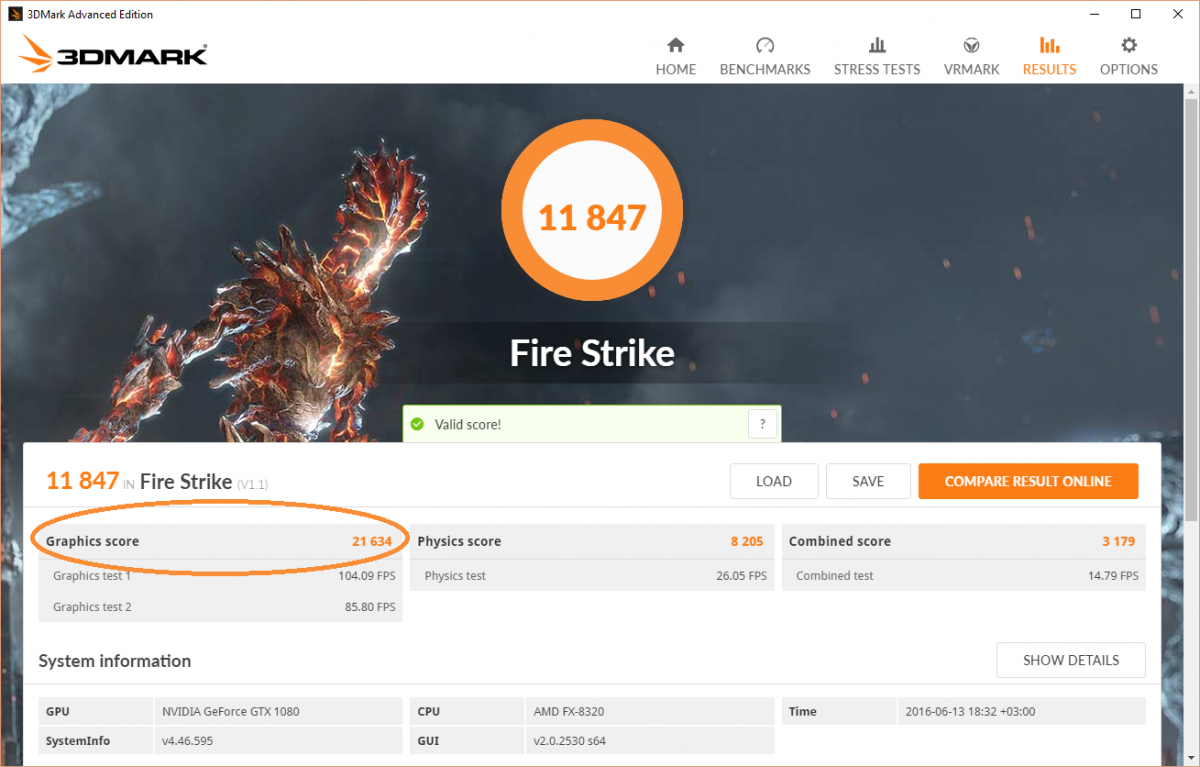Screen dimensions: 1200x767
Task: Click the LOAD button
Action: click(x=774, y=481)
